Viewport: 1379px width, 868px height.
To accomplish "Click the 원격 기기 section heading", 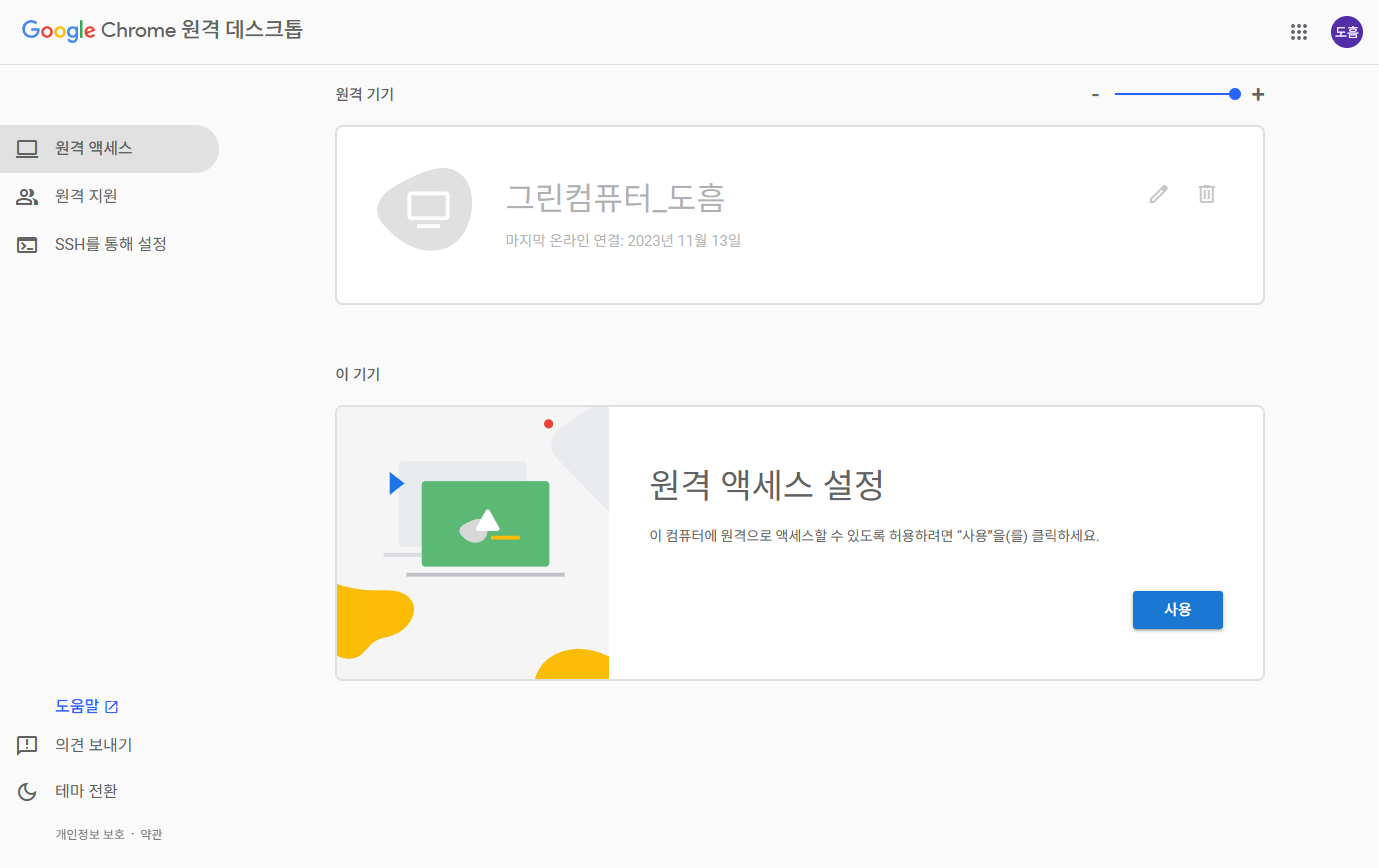I will click(365, 94).
